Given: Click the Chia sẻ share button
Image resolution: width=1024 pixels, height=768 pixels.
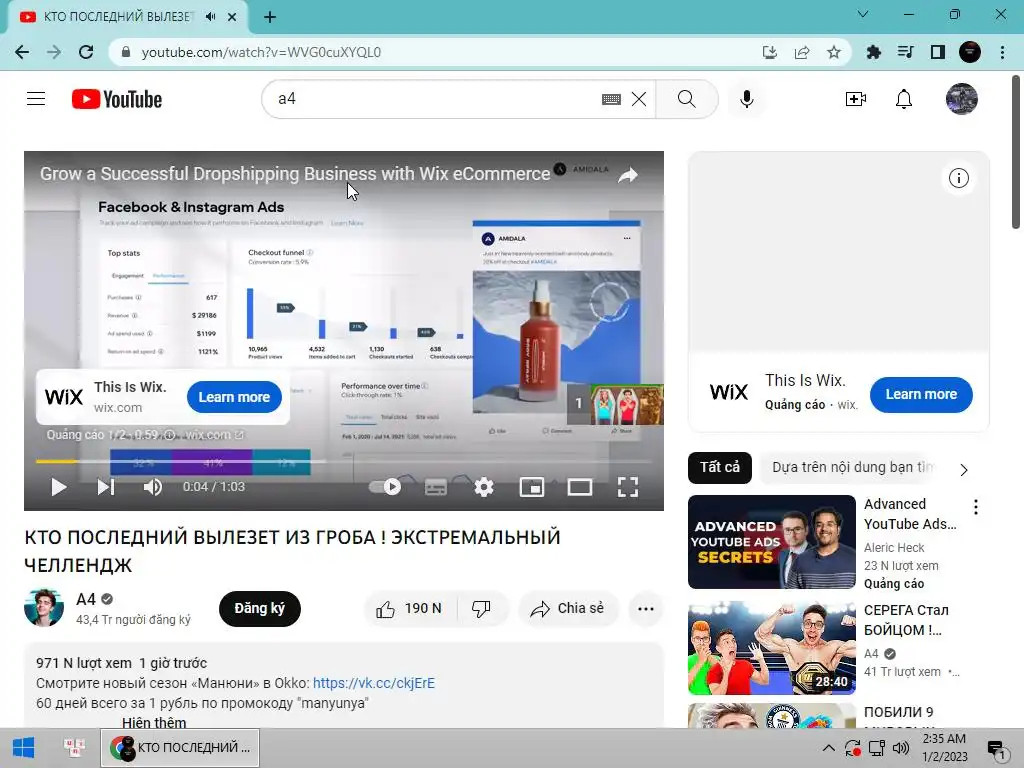Looking at the screenshot, I should (x=568, y=609).
